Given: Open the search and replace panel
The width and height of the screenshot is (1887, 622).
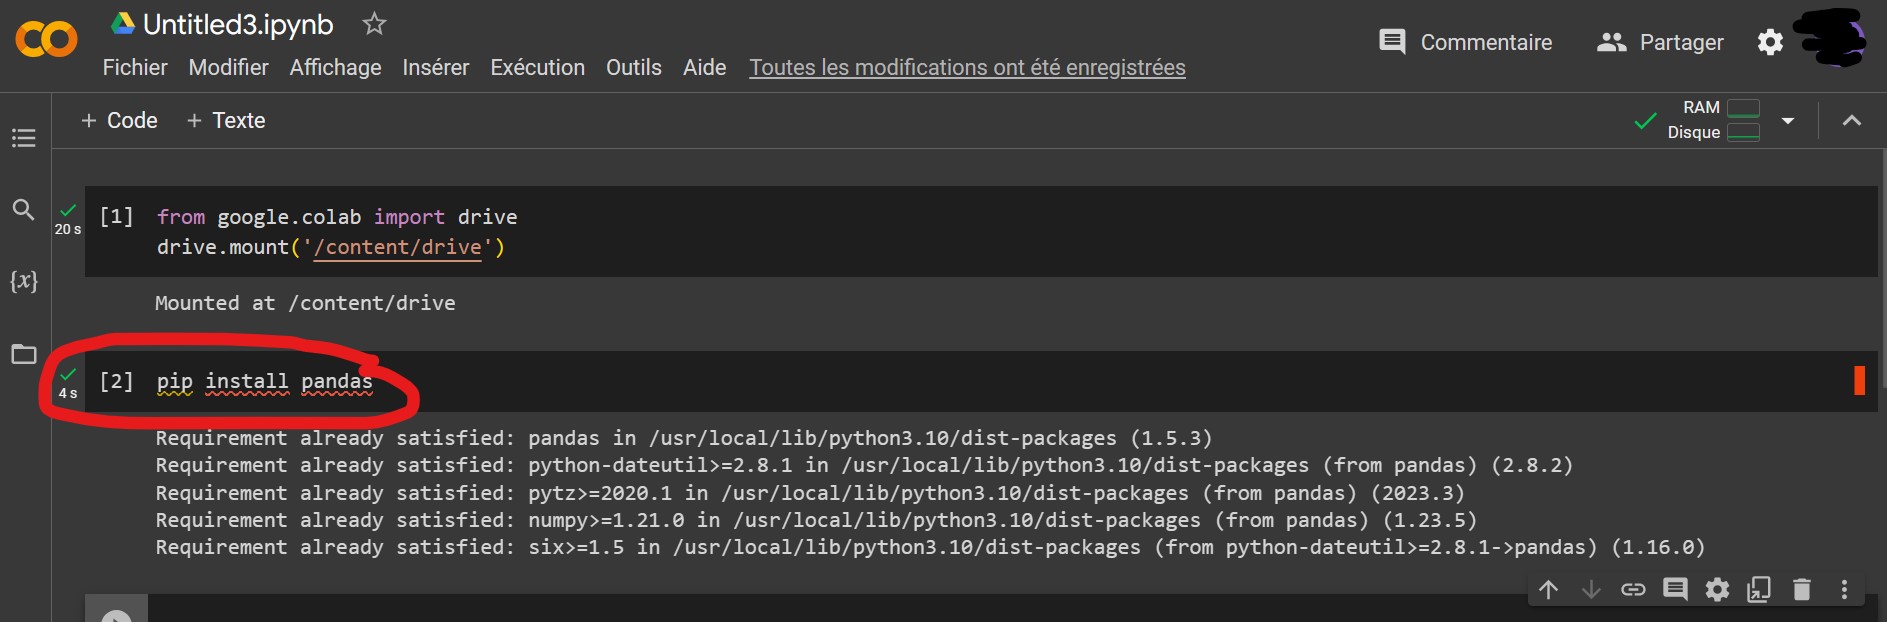Looking at the screenshot, I should (x=23, y=209).
